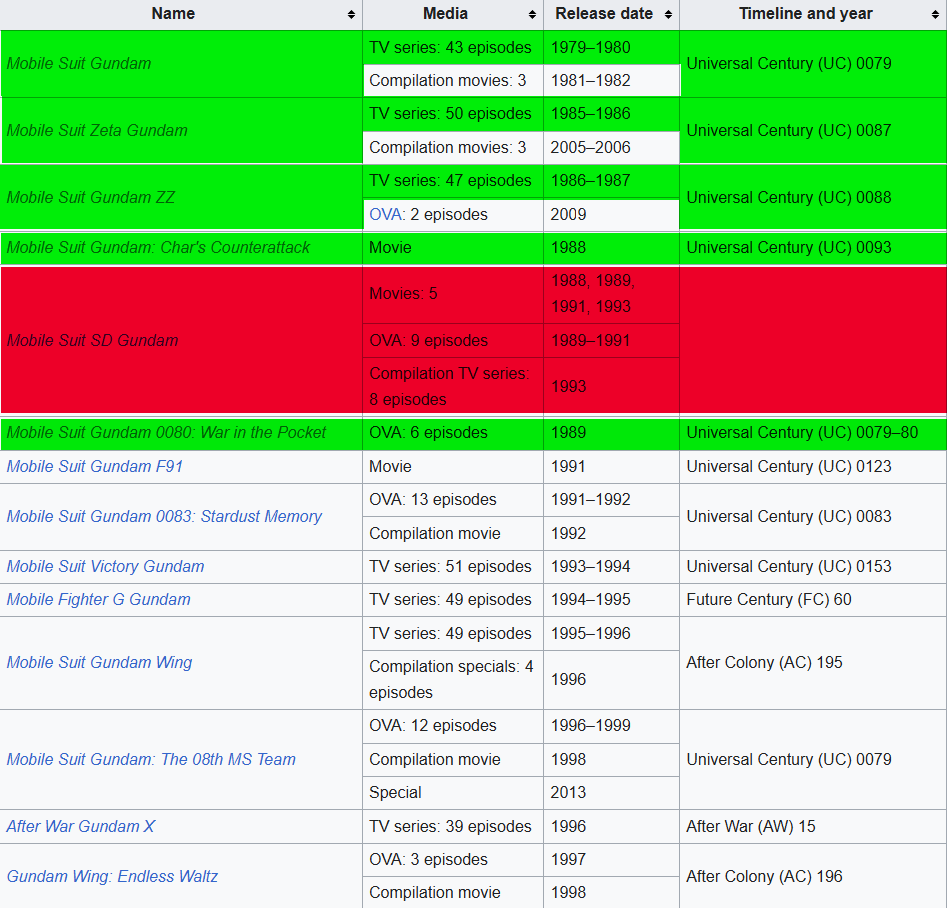The height and width of the screenshot is (908, 947).
Task: Open Mobile Suit Gundam 0083: Stardust Memory link
Action: tap(164, 517)
